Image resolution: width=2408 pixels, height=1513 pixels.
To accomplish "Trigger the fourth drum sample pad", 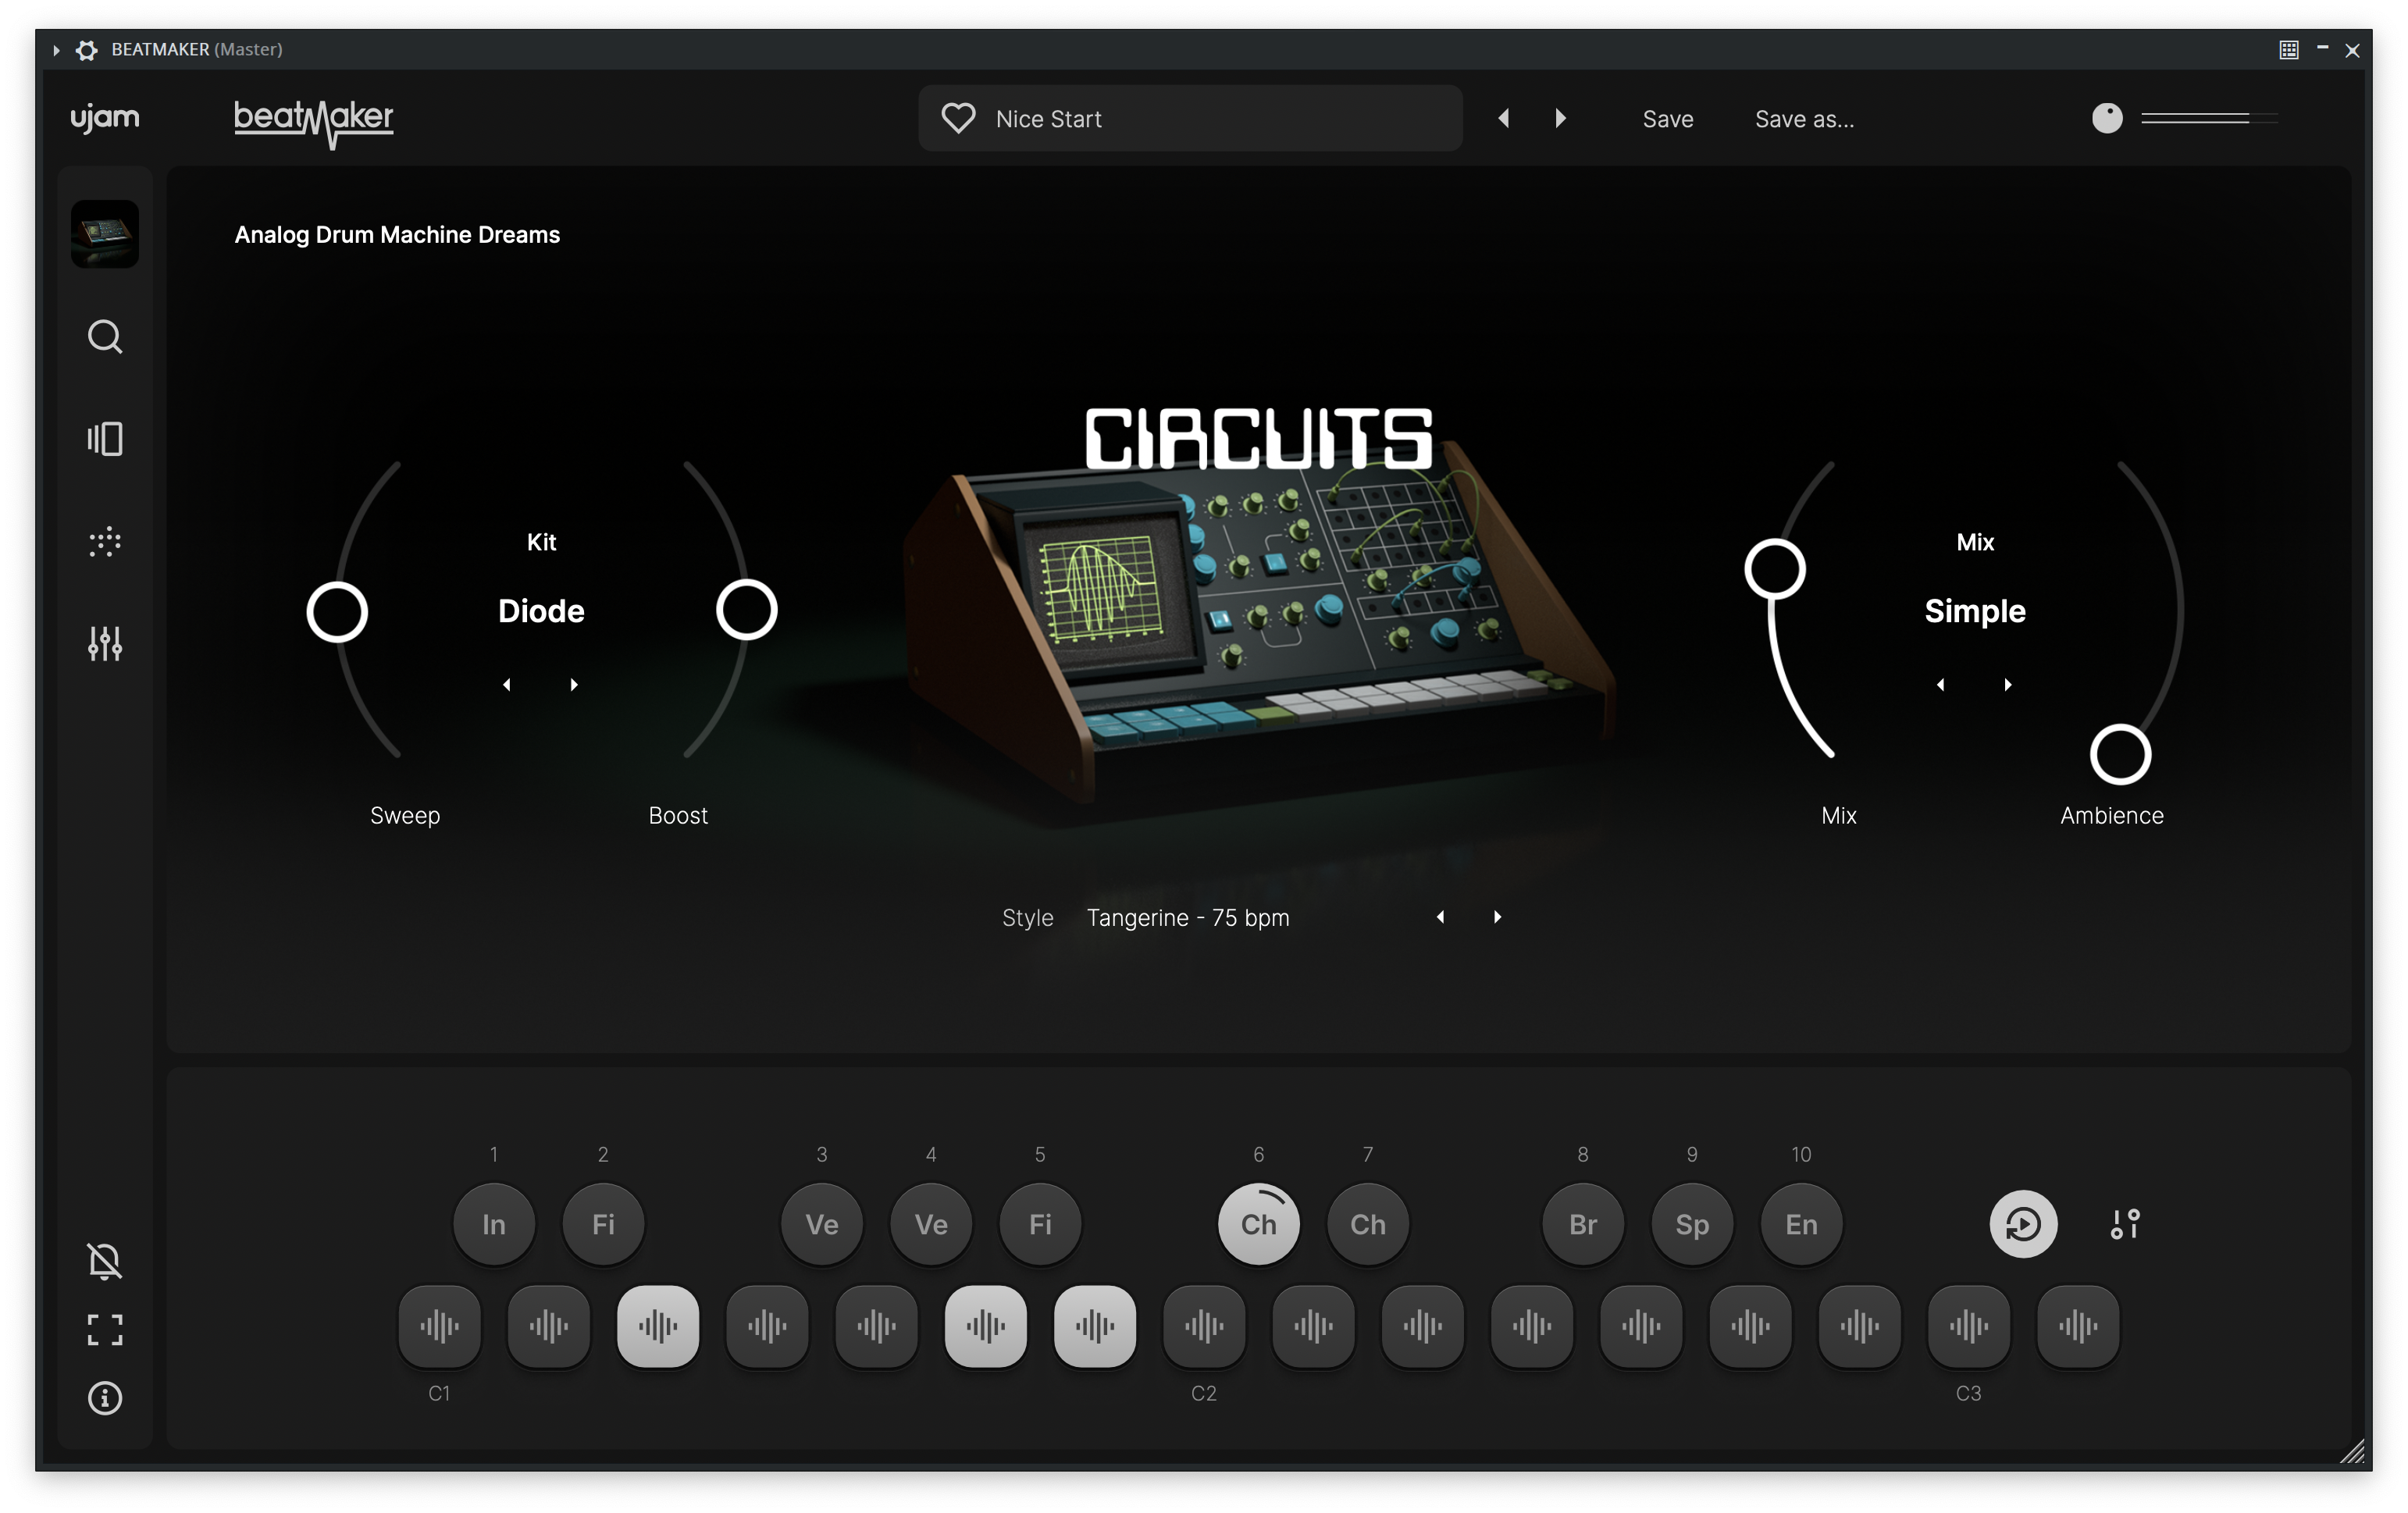I will click(767, 1327).
